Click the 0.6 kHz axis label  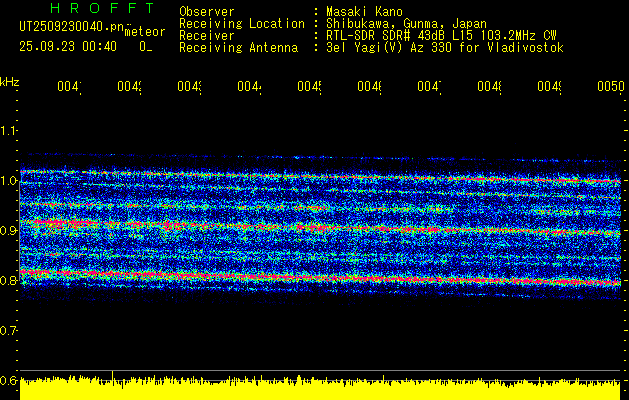8,380
